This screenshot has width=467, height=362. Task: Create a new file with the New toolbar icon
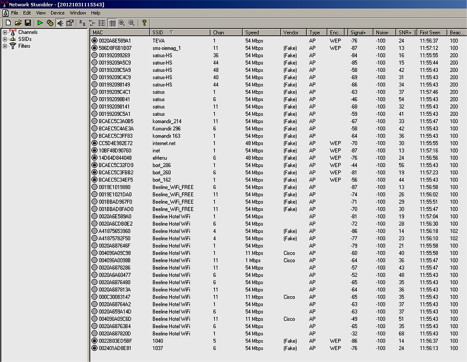8,23
